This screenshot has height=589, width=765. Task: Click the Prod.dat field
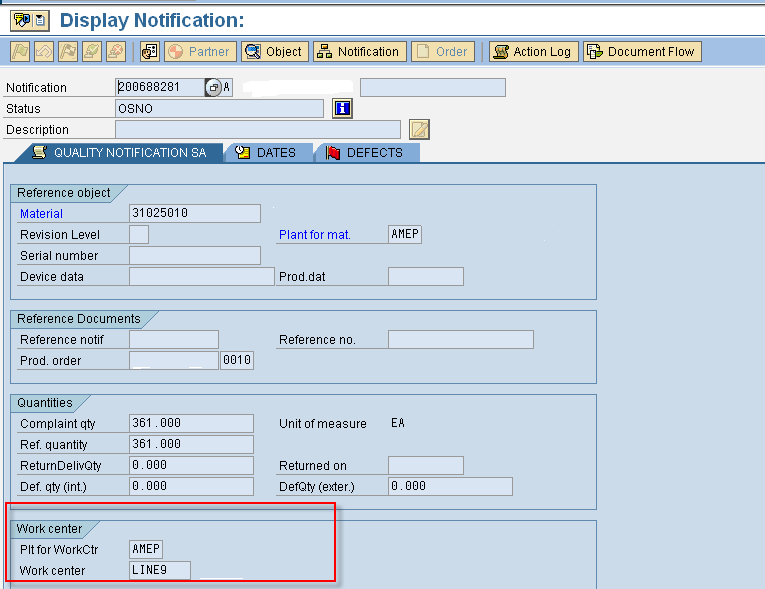pos(426,276)
